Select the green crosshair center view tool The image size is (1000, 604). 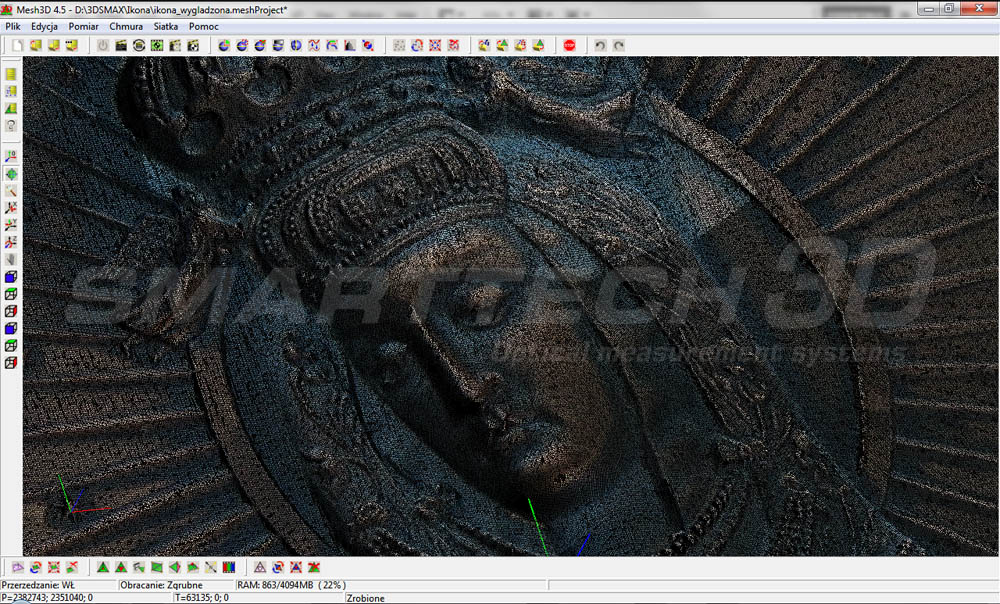(x=11, y=173)
